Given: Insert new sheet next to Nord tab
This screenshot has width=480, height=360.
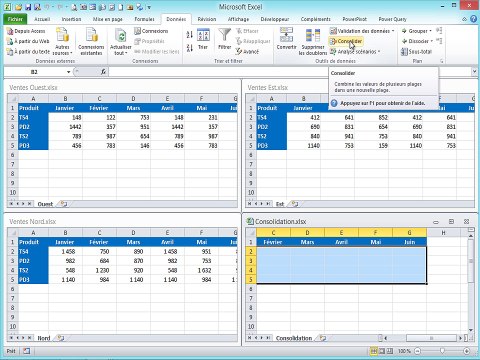Looking at the screenshot, I should pos(60,338).
